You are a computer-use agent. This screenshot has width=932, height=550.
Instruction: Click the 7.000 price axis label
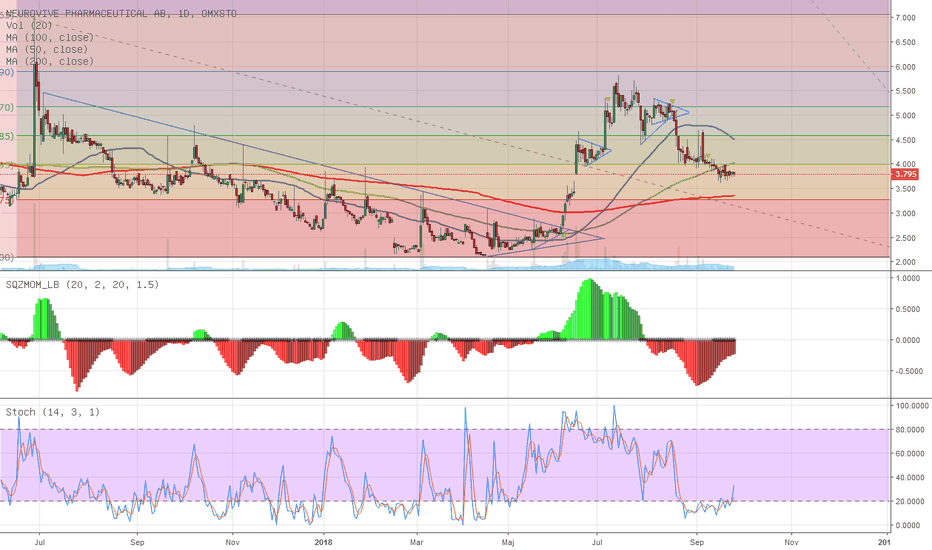pyautogui.click(x=905, y=18)
